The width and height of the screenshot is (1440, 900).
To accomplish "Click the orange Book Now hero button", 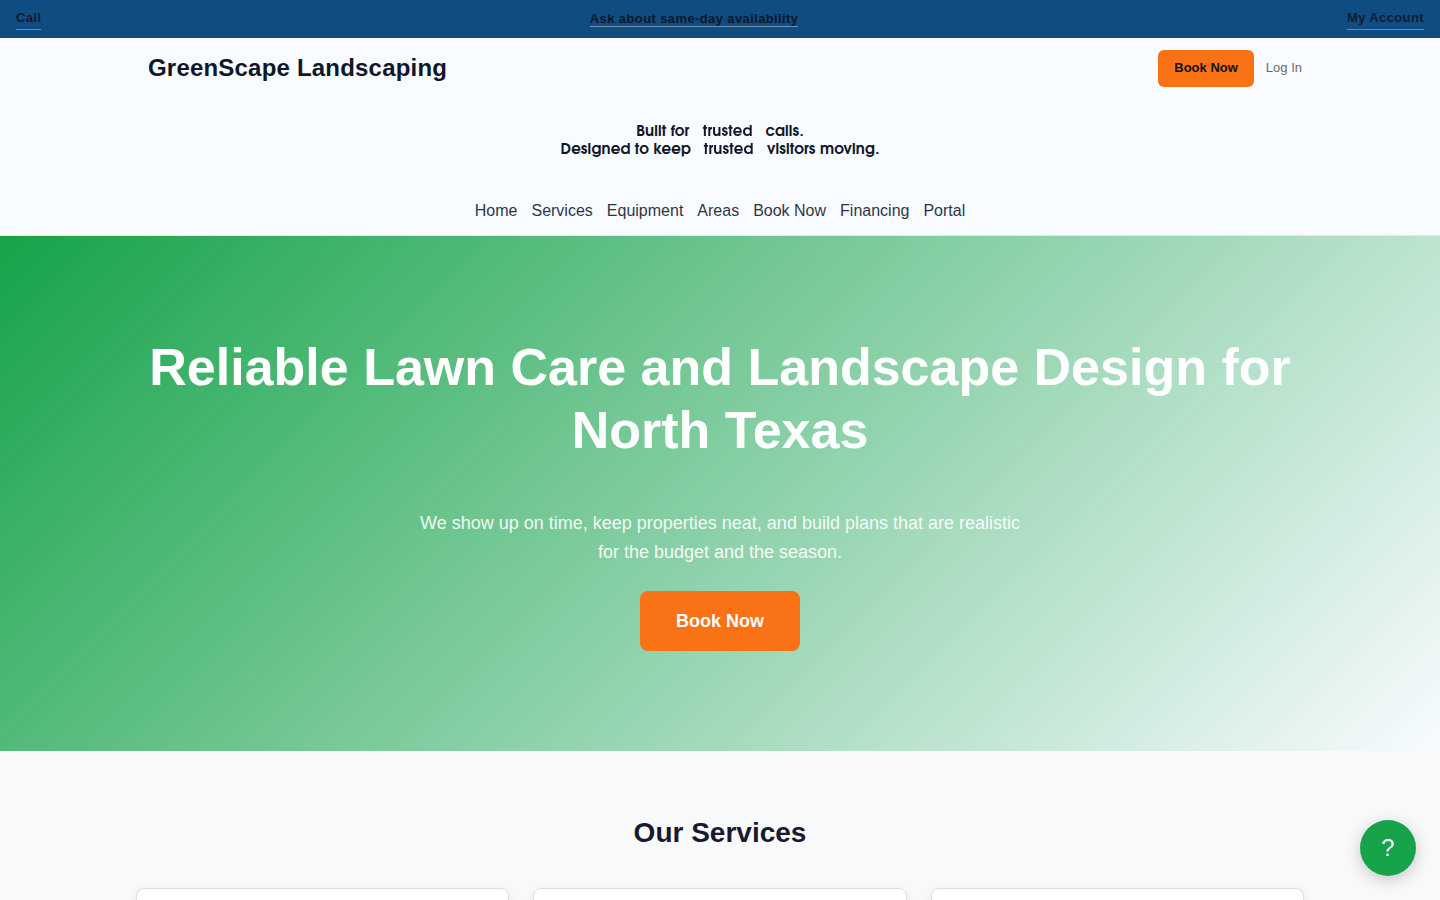I will (x=719, y=621).
